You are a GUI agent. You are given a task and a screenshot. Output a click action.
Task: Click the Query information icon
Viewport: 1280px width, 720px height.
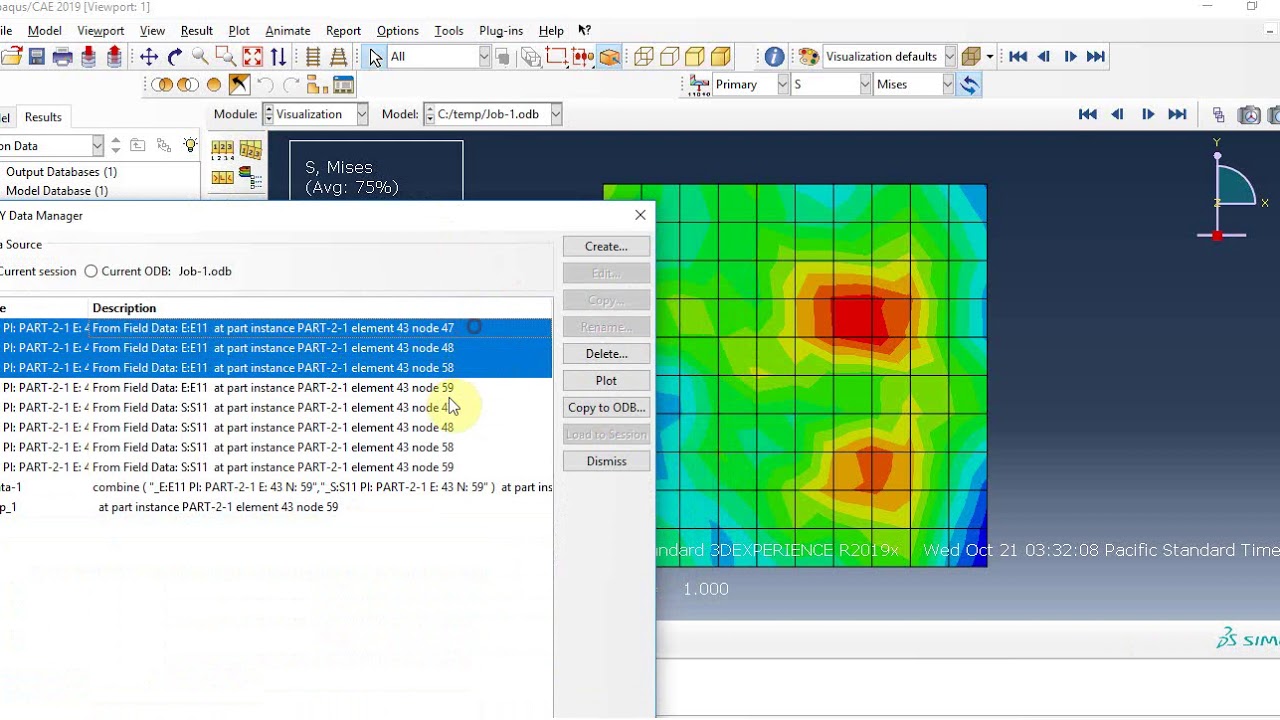pos(775,57)
